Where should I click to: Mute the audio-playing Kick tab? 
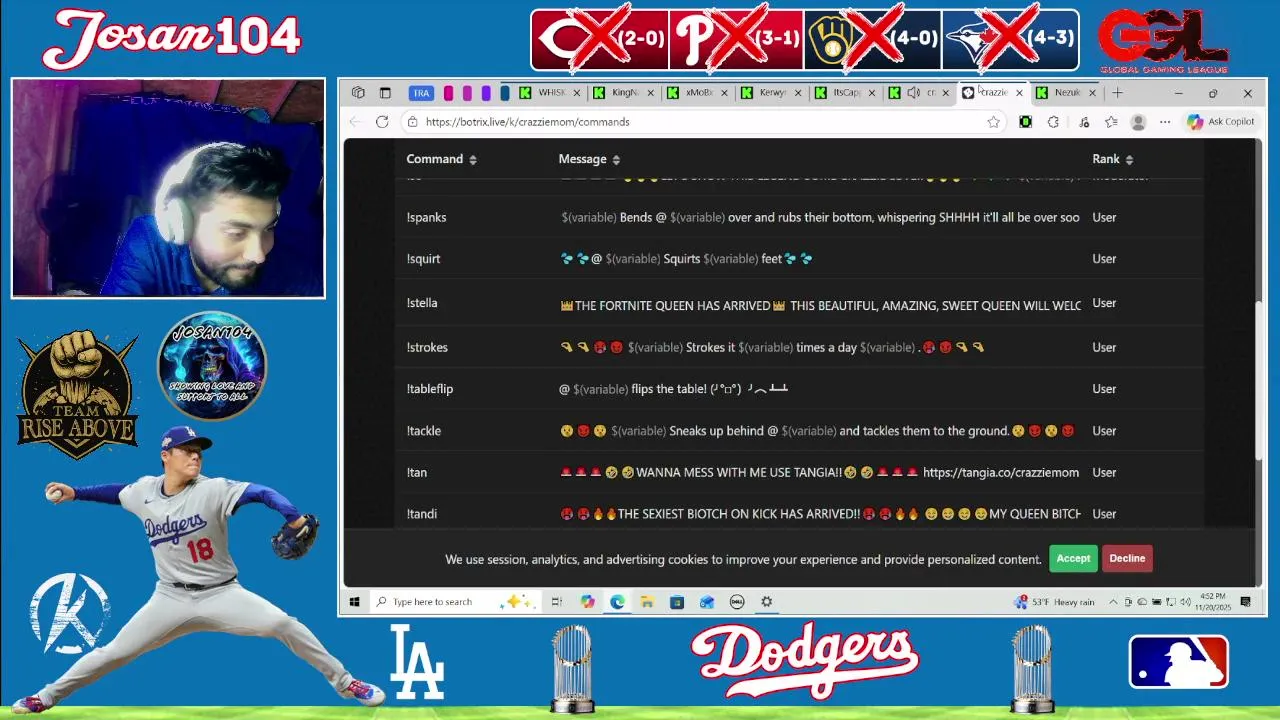pyautogui.click(x=913, y=93)
